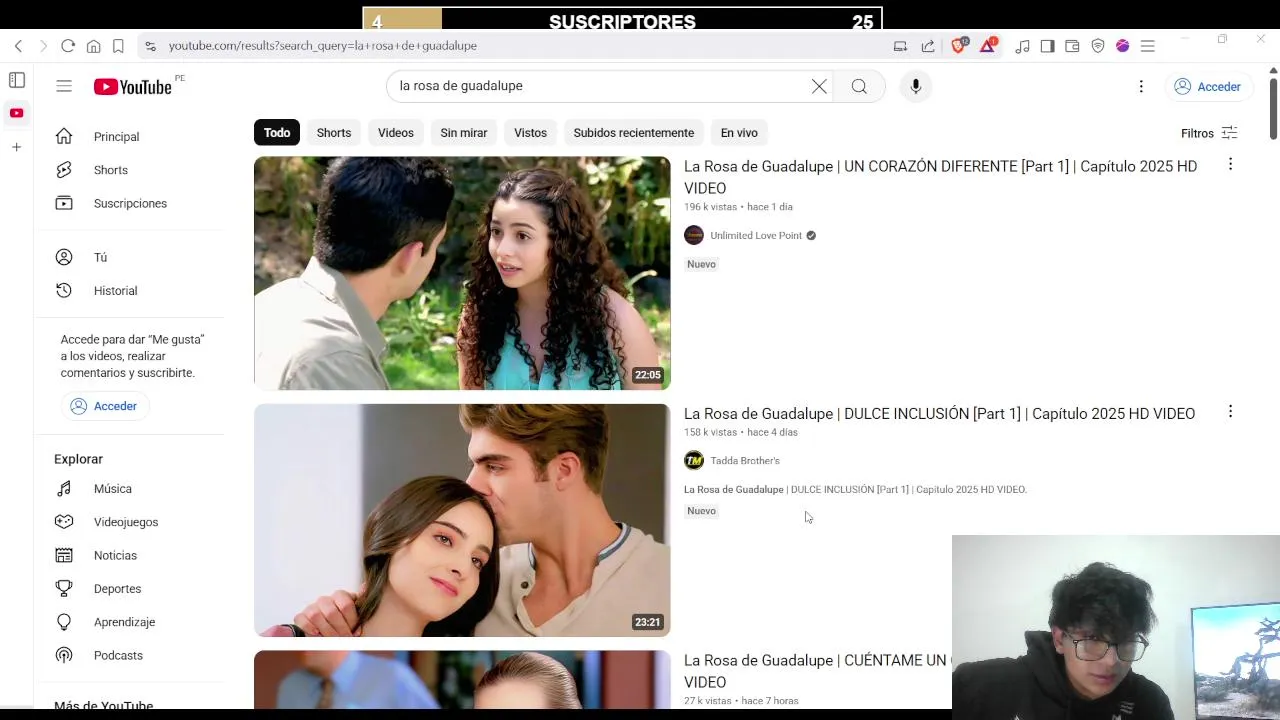The width and height of the screenshot is (1280, 720).
Task: Go to browser home icon
Action: click(x=93, y=46)
